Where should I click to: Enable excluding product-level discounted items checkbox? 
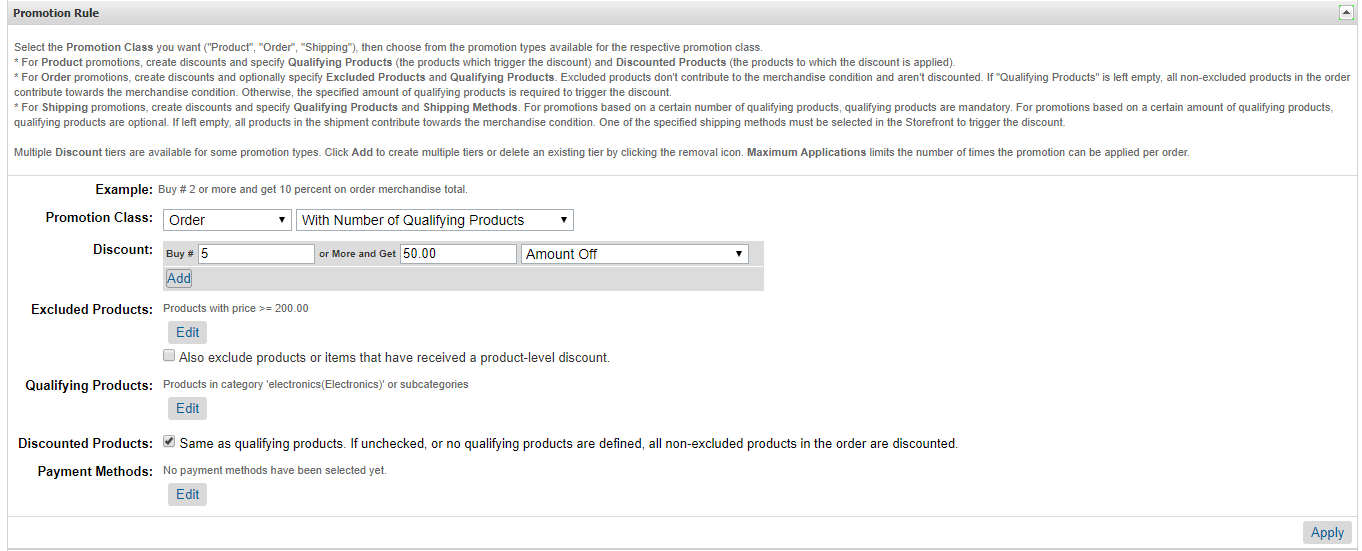(x=169, y=356)
